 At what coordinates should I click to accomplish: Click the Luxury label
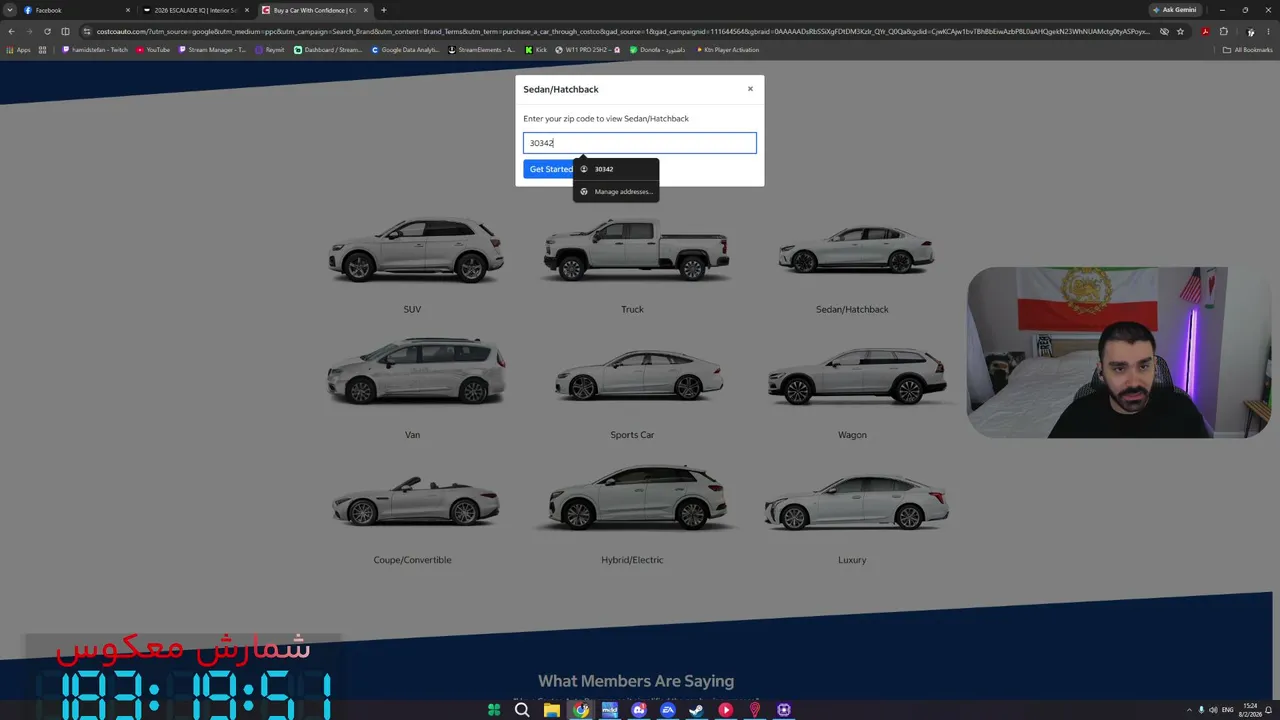852,560
